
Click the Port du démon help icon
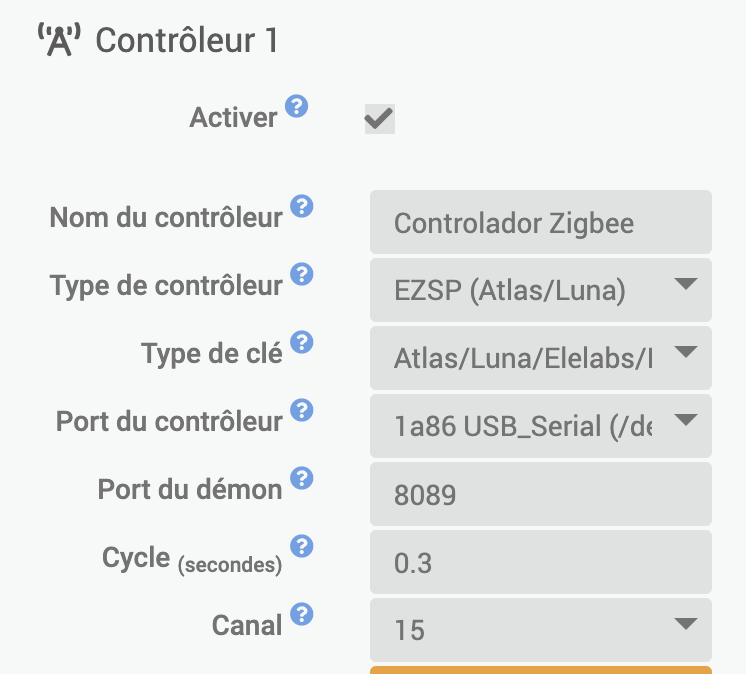click(302, 478)
